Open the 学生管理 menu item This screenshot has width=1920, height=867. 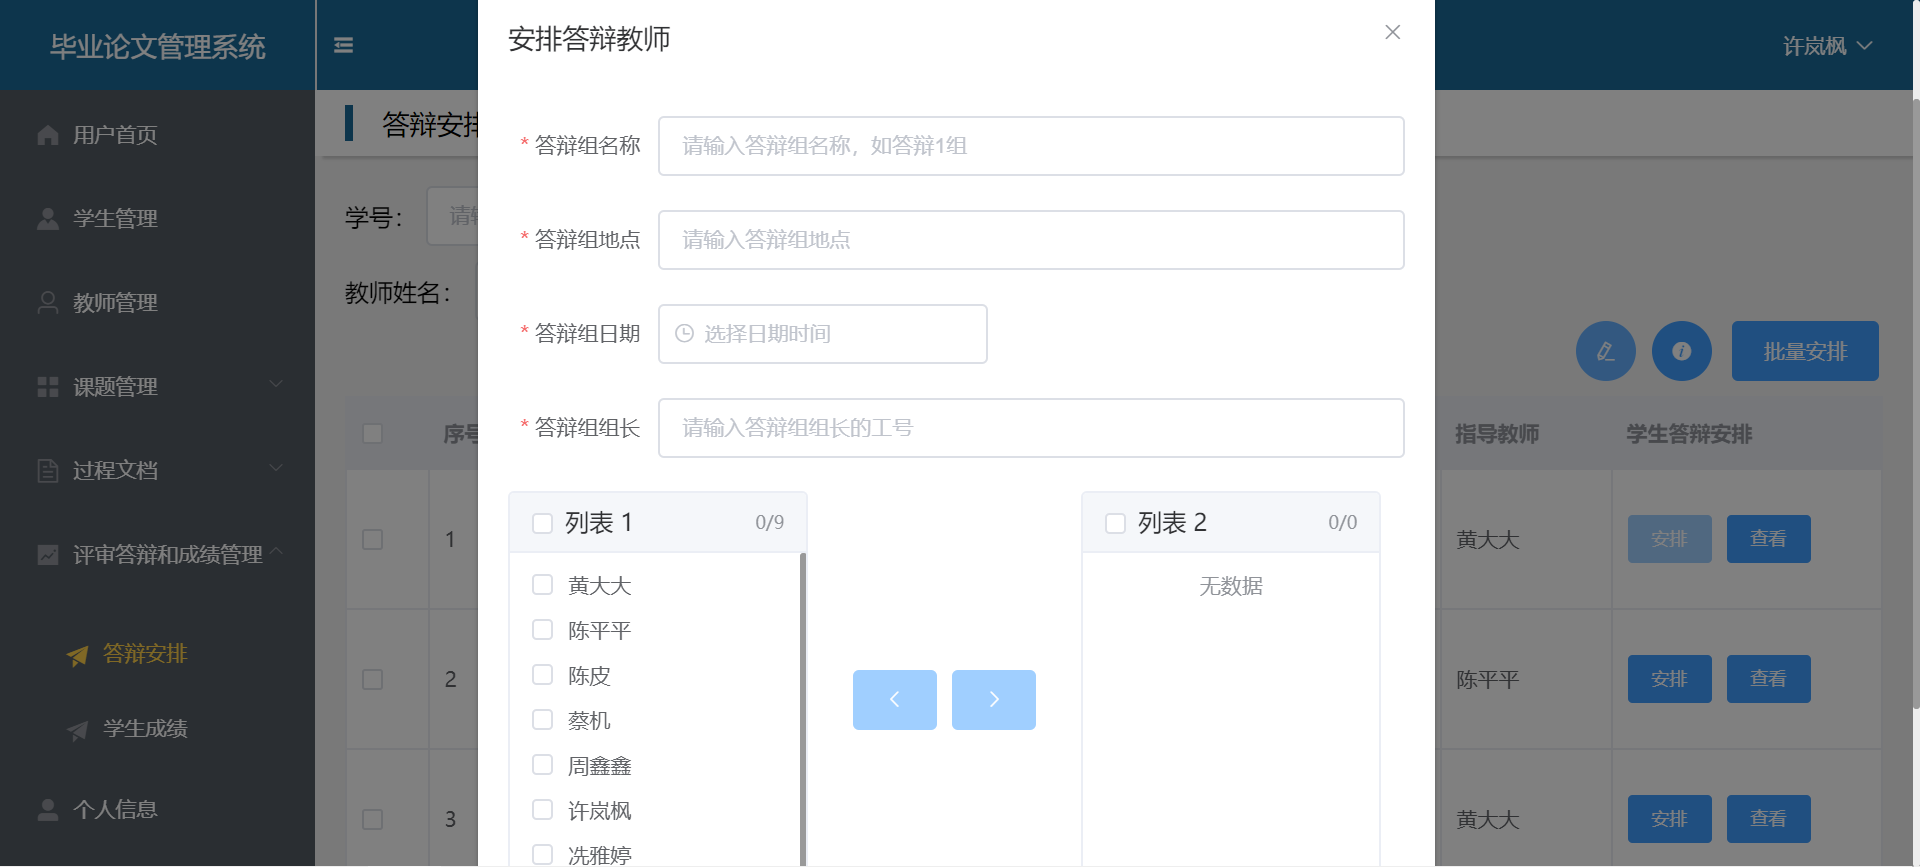[157, 219]
